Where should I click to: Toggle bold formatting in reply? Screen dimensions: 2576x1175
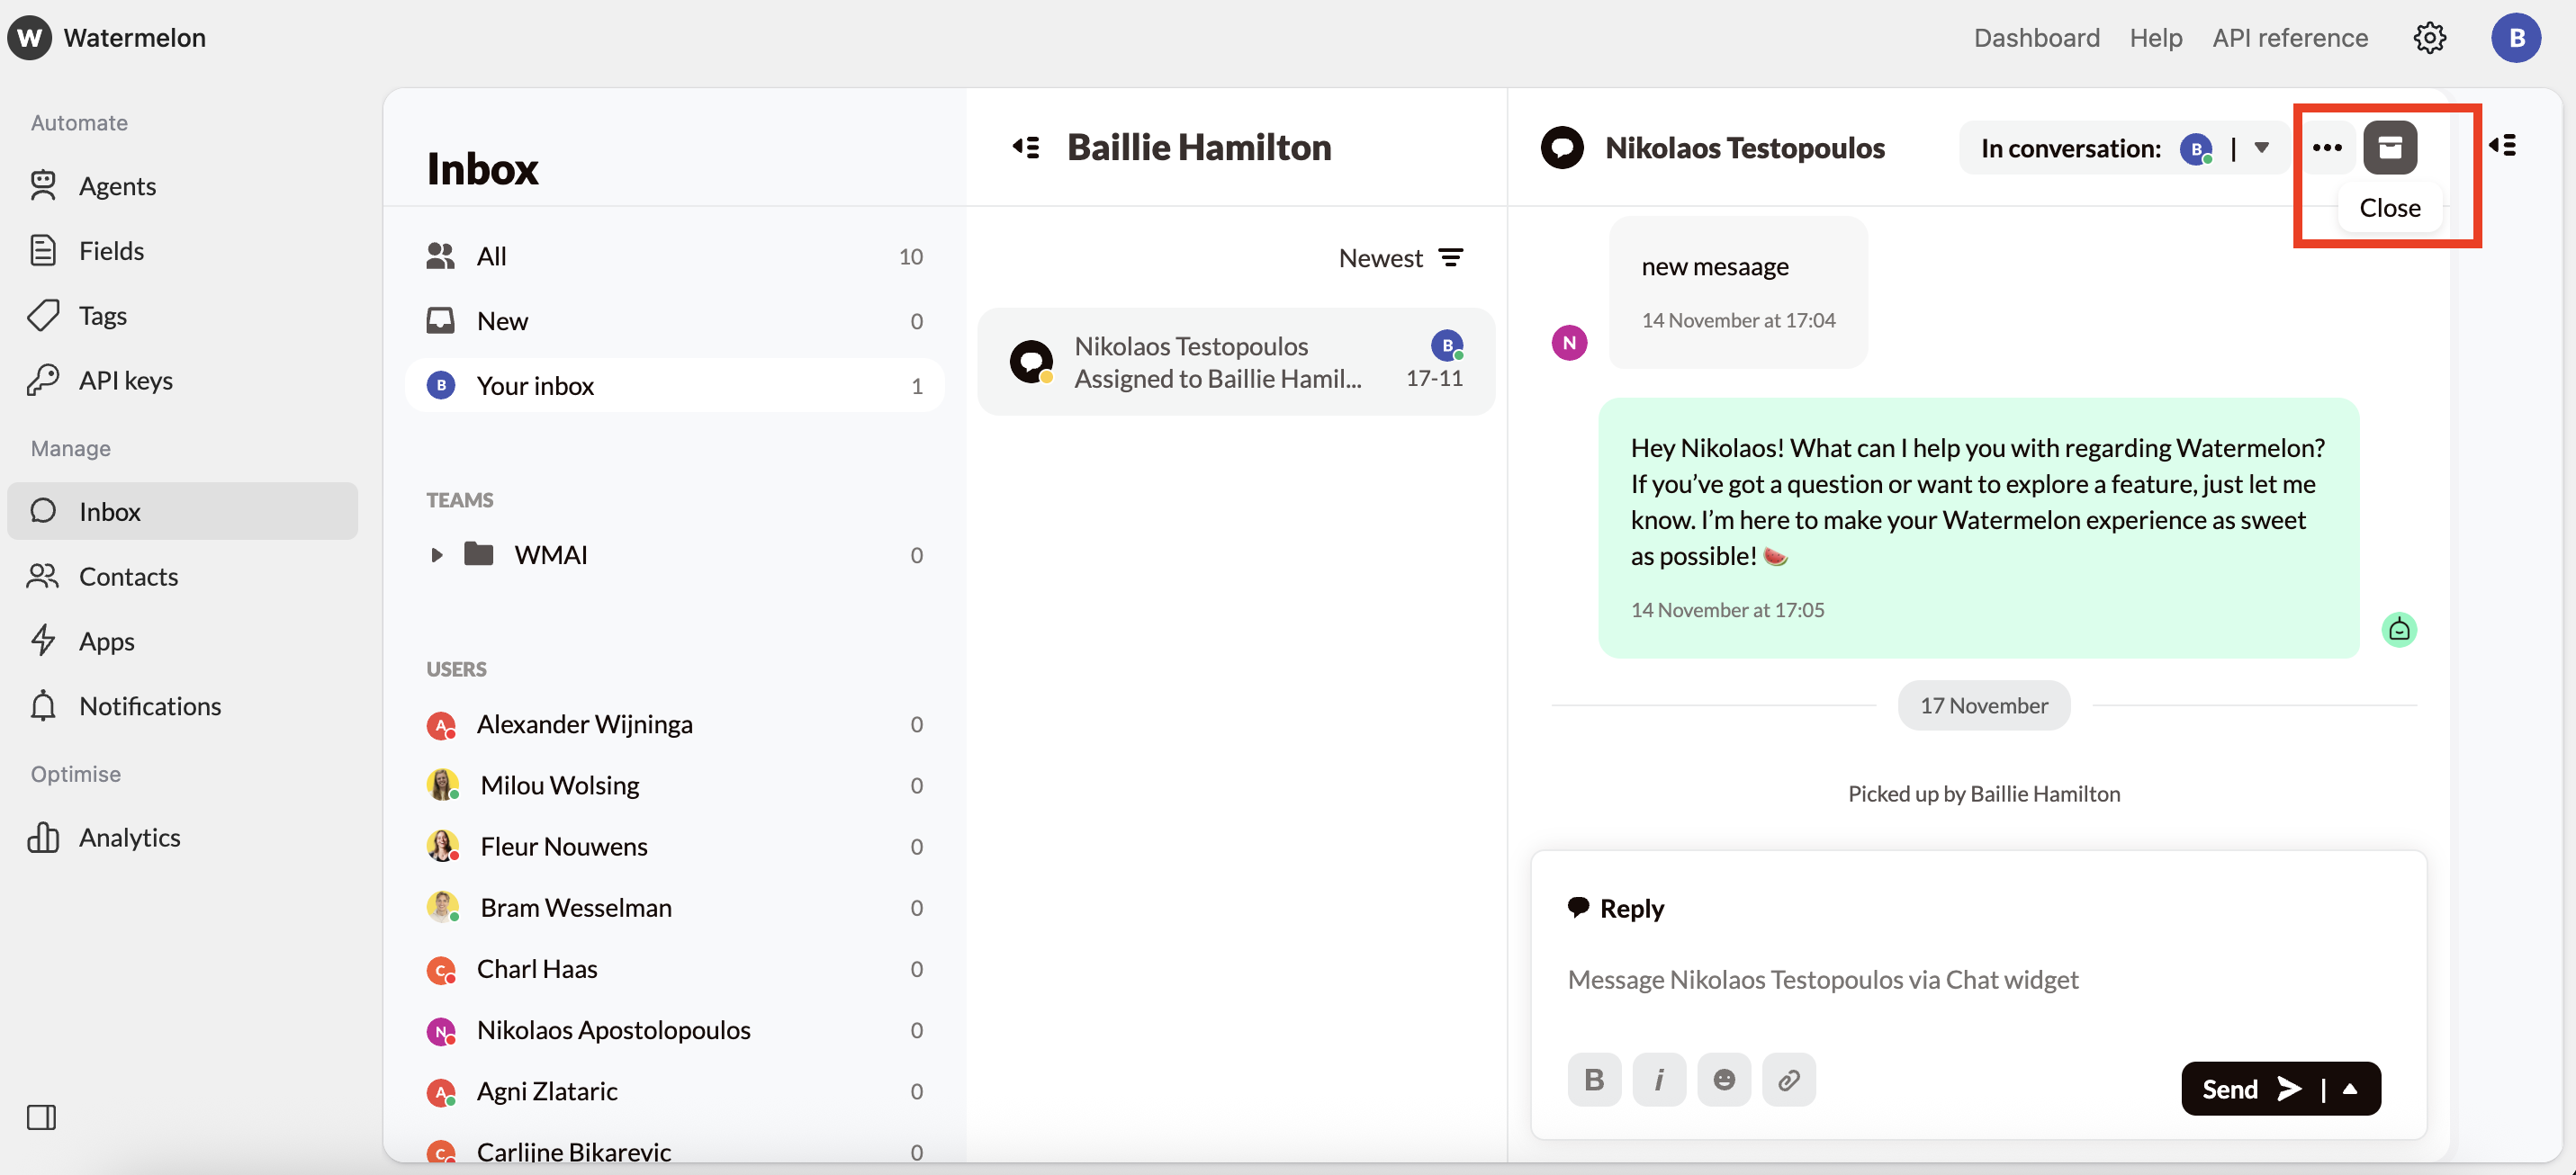(x=1594, y=1080)
